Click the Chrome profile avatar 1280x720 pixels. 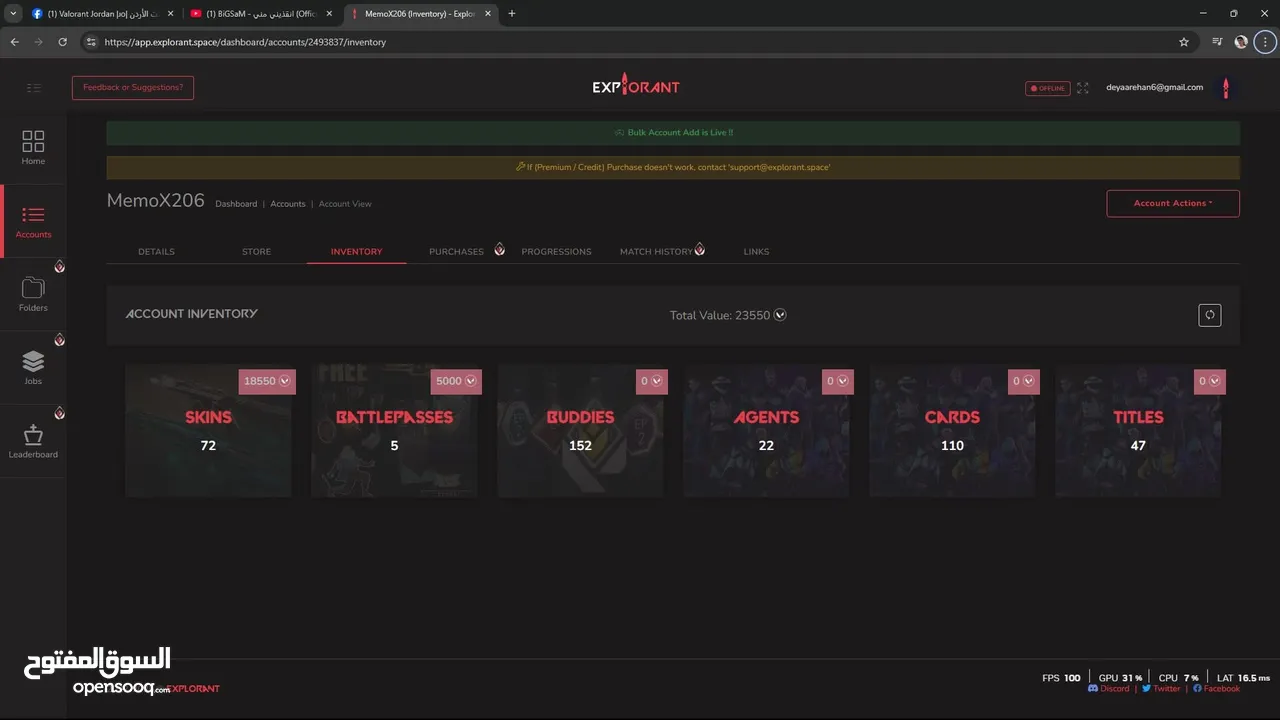(x=1241, y=42)
